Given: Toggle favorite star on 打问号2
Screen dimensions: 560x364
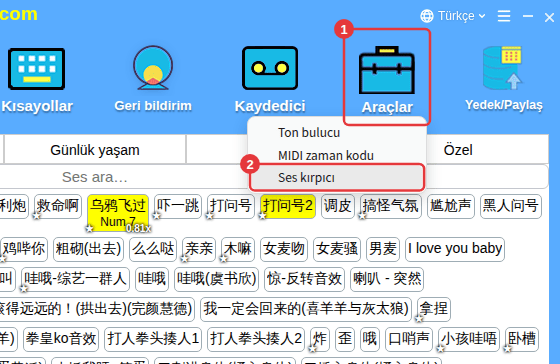Looking at the screenshot, I should [262, 215].
